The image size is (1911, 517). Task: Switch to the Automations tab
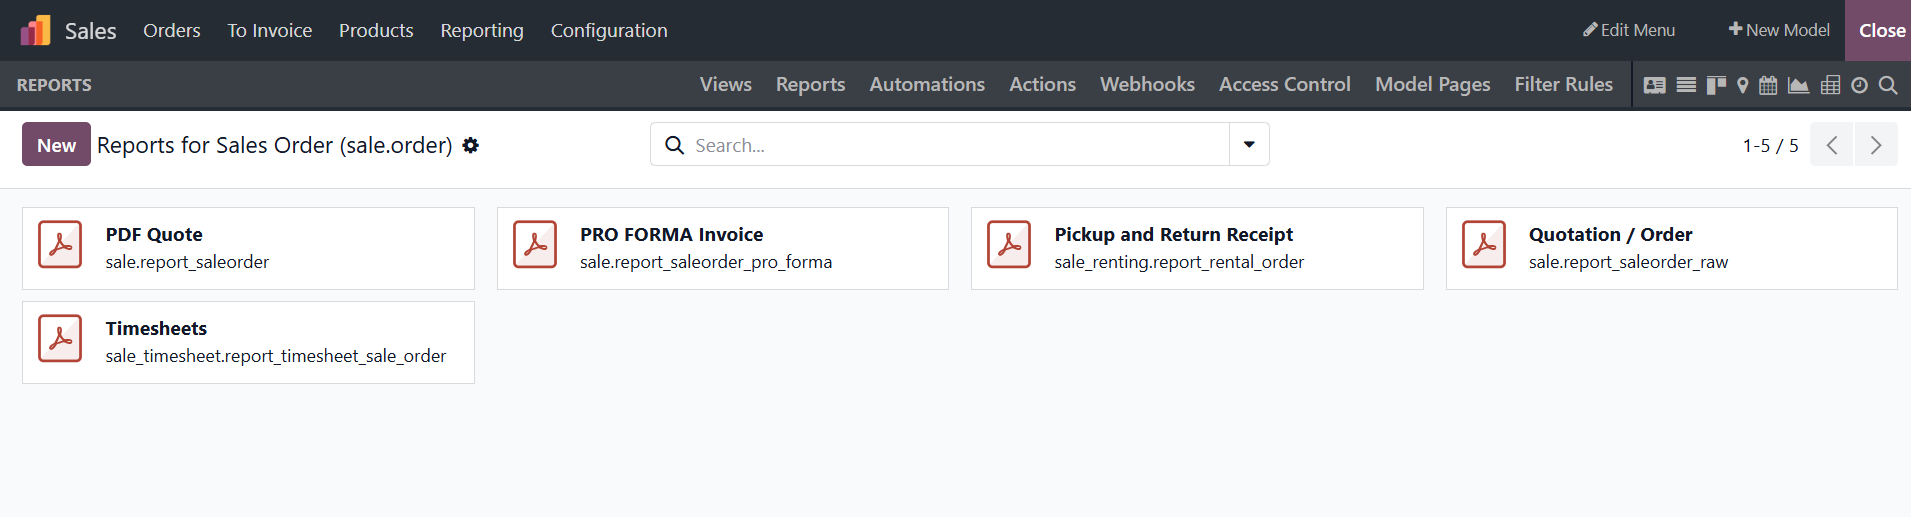tap(927, 84)
